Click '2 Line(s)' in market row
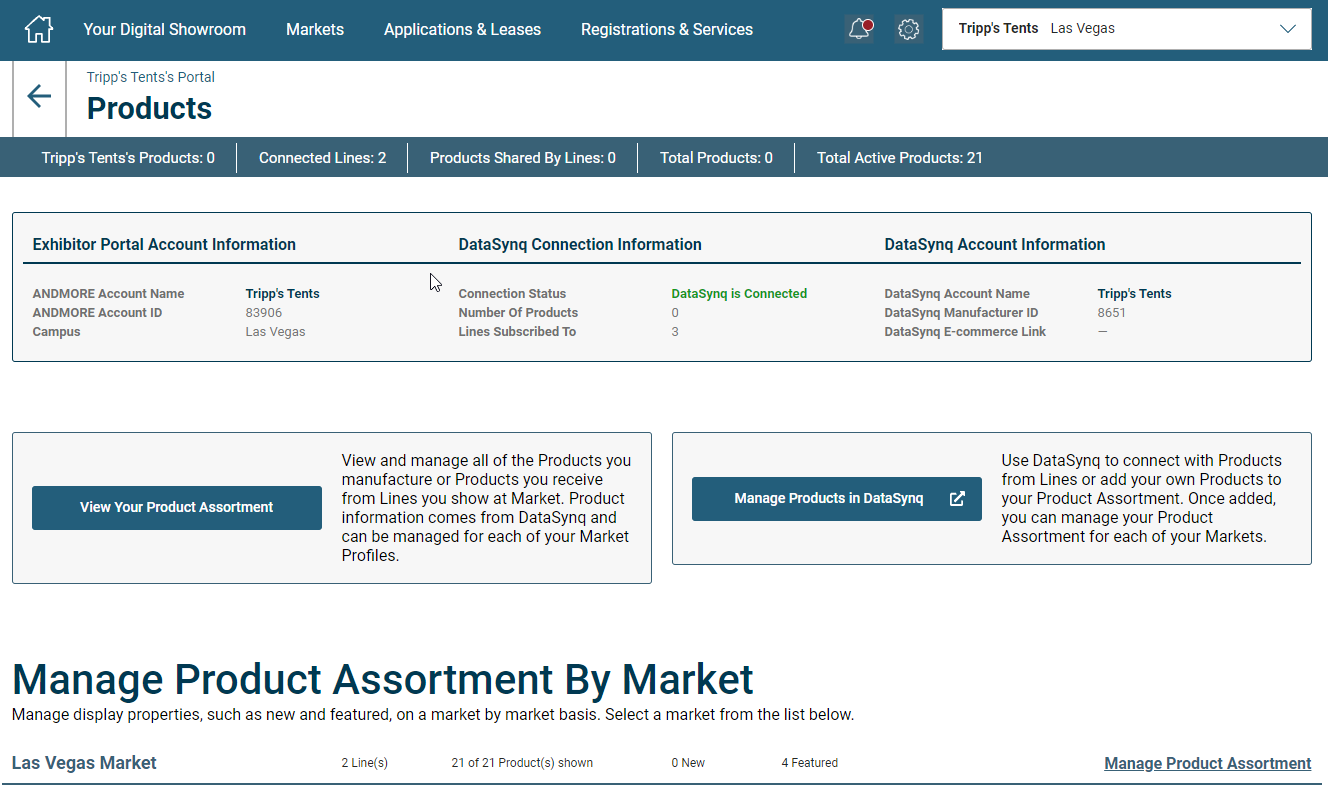Image resolution: width=1328 pixels, height=805 pixels. point(365,763)
